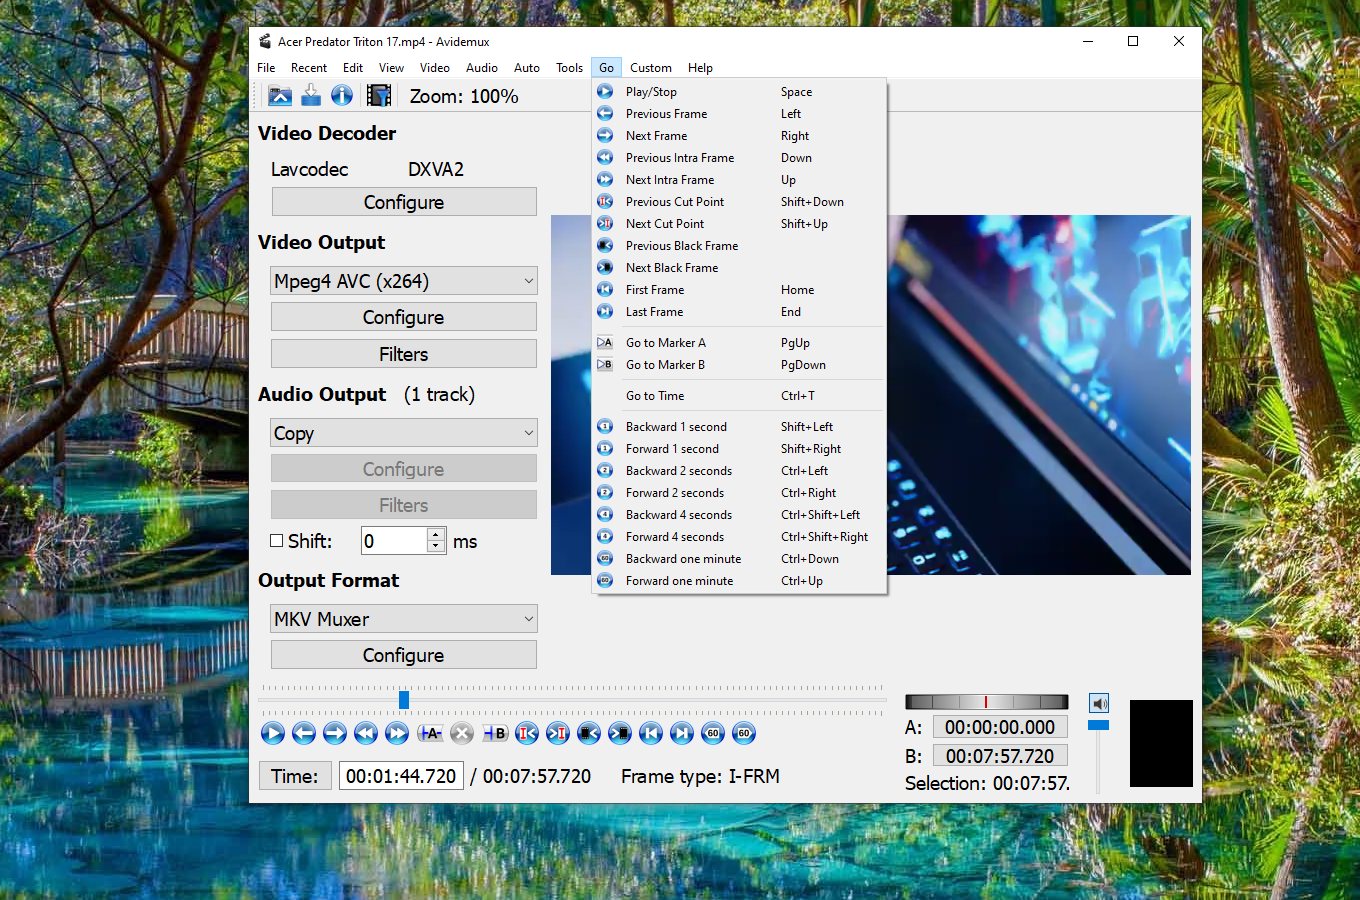1360x900 pixels.
Task: Increase the Shift ms value with up arrow
Action: click(x=436, y=534)
